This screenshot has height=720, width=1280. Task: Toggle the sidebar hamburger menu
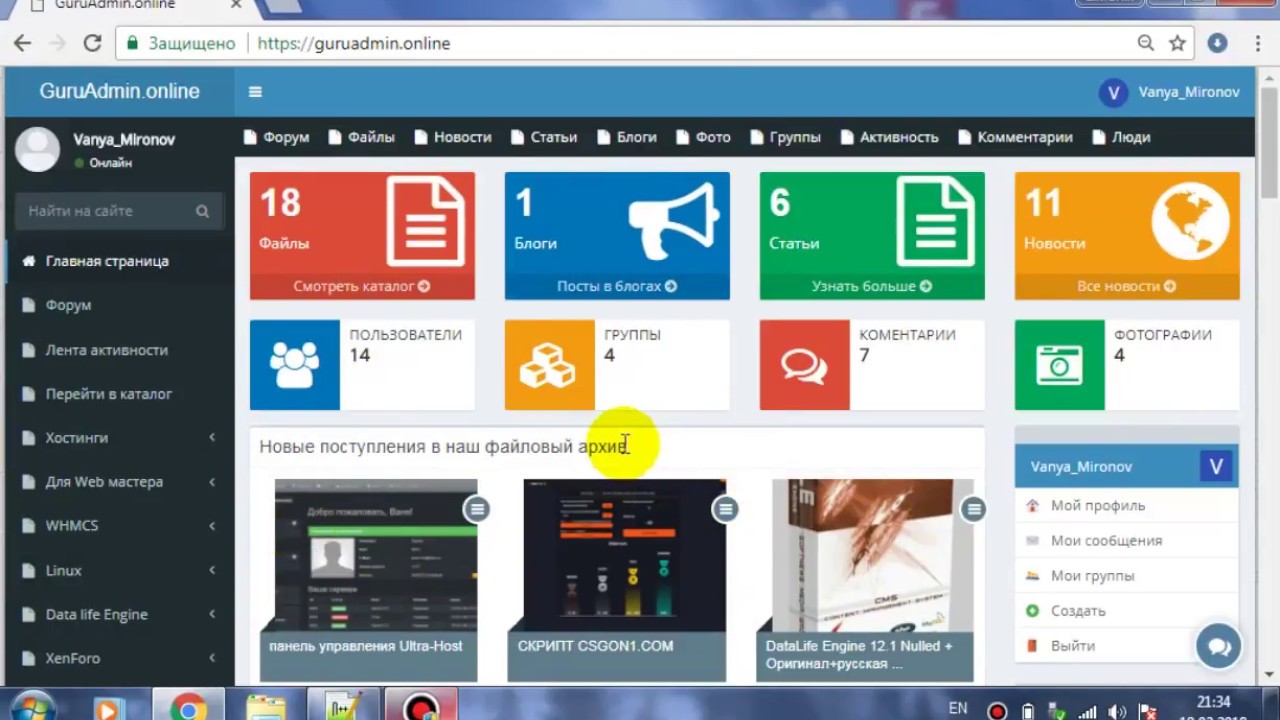[255, 92]
